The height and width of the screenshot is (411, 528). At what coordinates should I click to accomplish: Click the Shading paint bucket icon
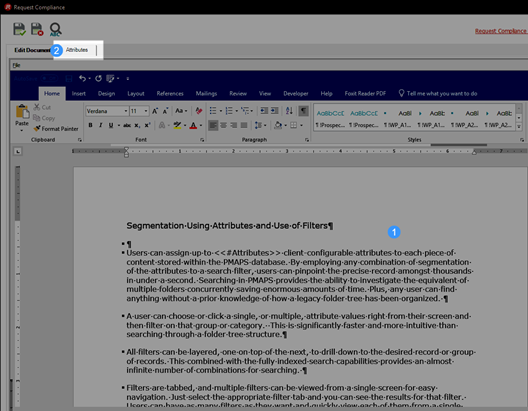click(278, 125)
